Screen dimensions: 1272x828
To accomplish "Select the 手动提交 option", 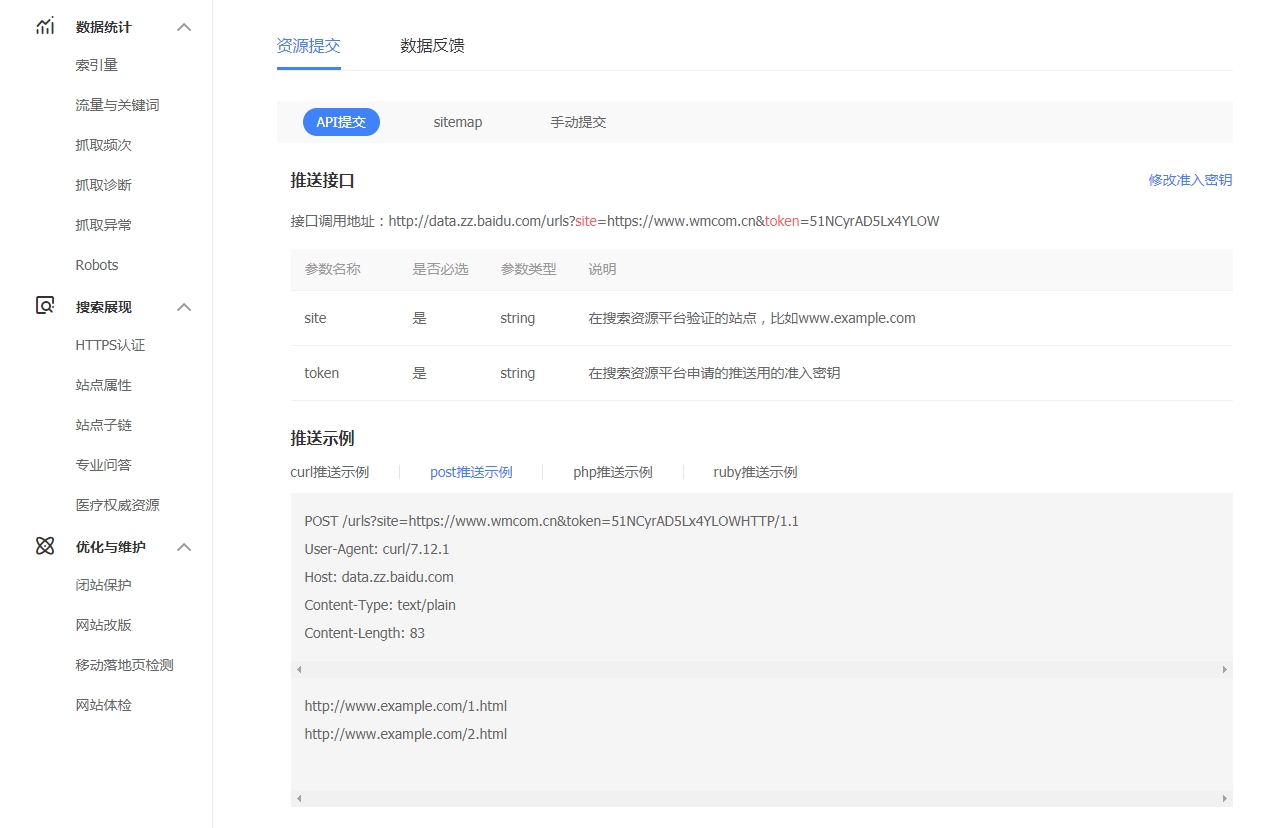I will tap(578, 122).
